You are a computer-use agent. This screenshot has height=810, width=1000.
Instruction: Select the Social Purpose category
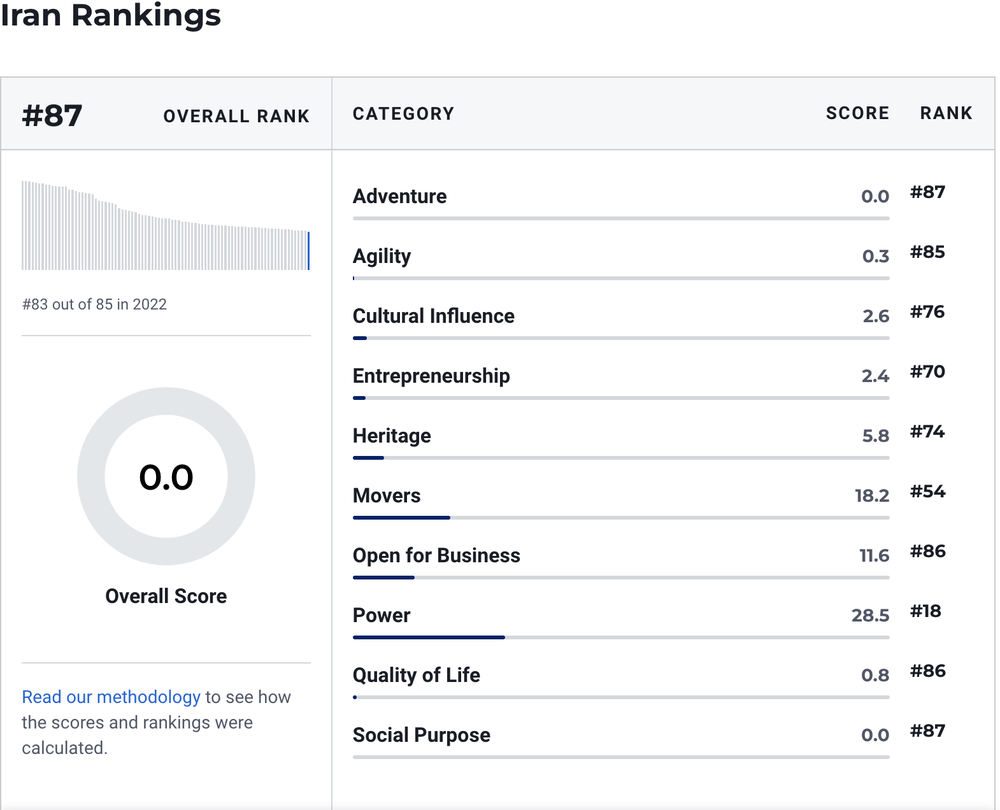(422, 735)
